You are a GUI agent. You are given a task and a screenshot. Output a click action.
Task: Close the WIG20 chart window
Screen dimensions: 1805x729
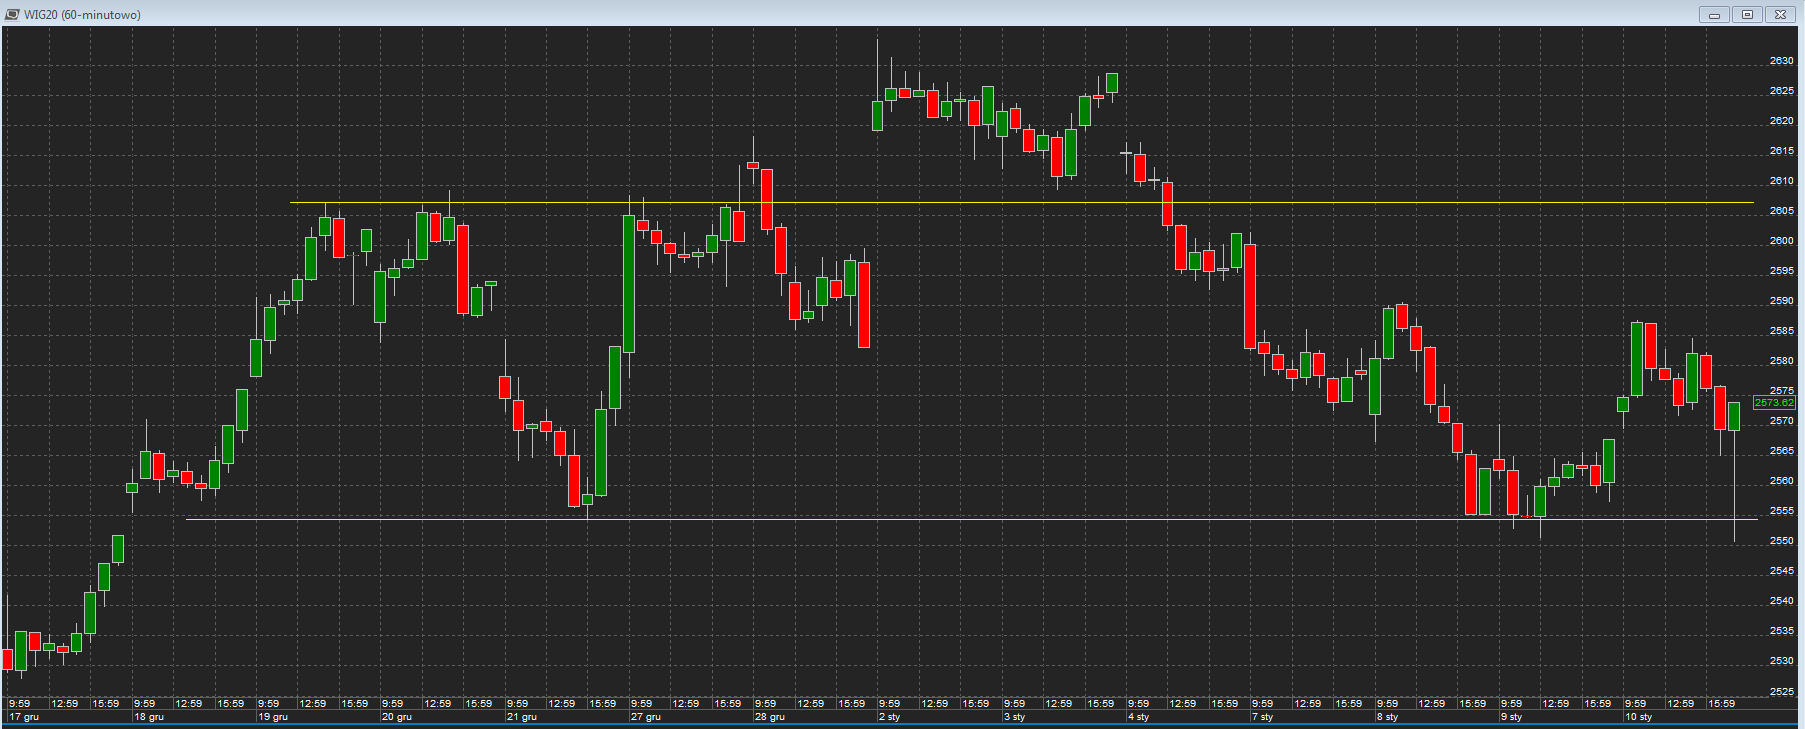(x=1781, y=14)
